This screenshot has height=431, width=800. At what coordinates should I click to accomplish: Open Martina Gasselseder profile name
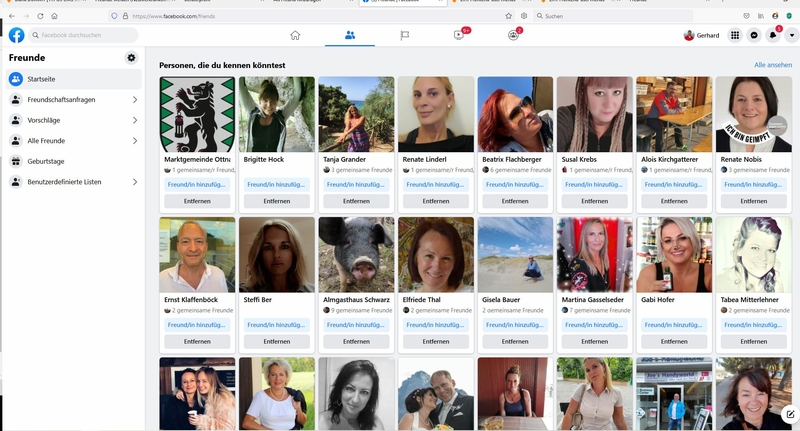coord(593,299)
